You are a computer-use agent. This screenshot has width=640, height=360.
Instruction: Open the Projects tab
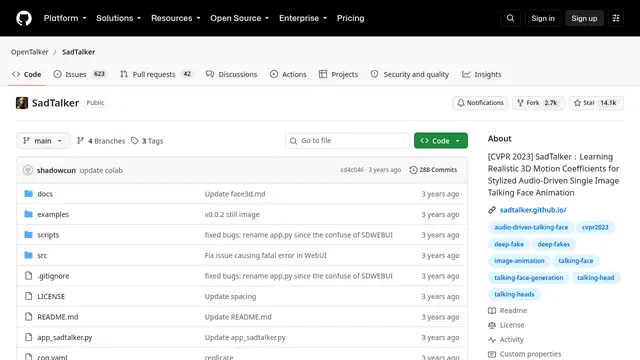(338, 74)
